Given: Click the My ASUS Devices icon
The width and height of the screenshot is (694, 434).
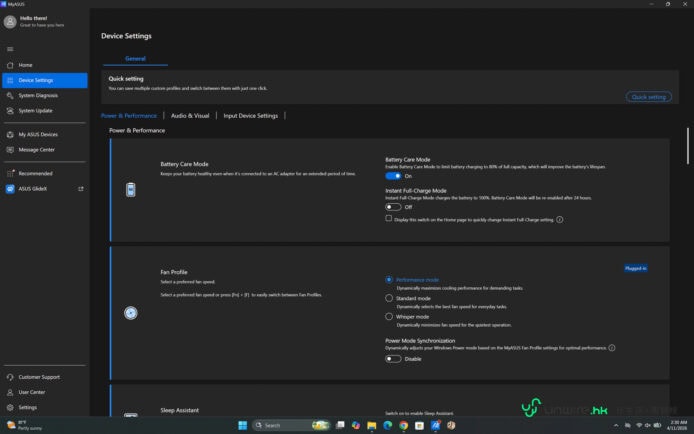Looking at the screenshot, I should pyautogui.click(x=10, y=134).
